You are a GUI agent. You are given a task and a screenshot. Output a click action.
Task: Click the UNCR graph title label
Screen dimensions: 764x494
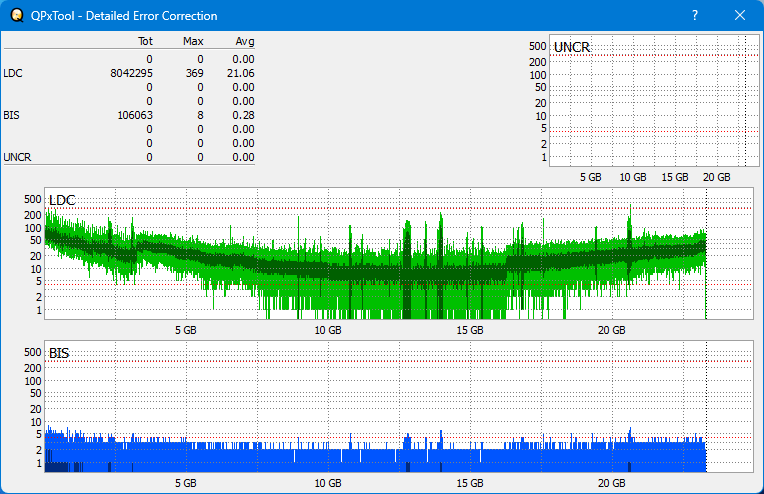pyautogui.click(x=571, y=47)
